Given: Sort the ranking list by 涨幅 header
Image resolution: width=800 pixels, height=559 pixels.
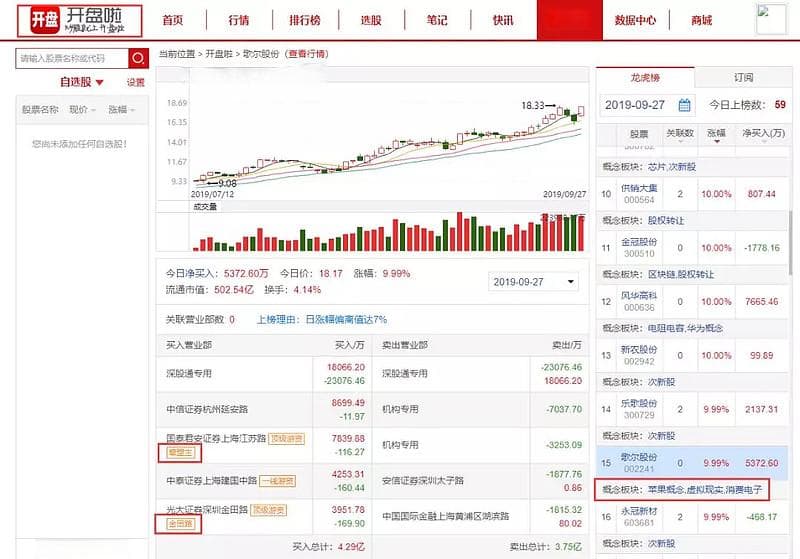Looking at the screenshot, I should [x=716, y=135].
